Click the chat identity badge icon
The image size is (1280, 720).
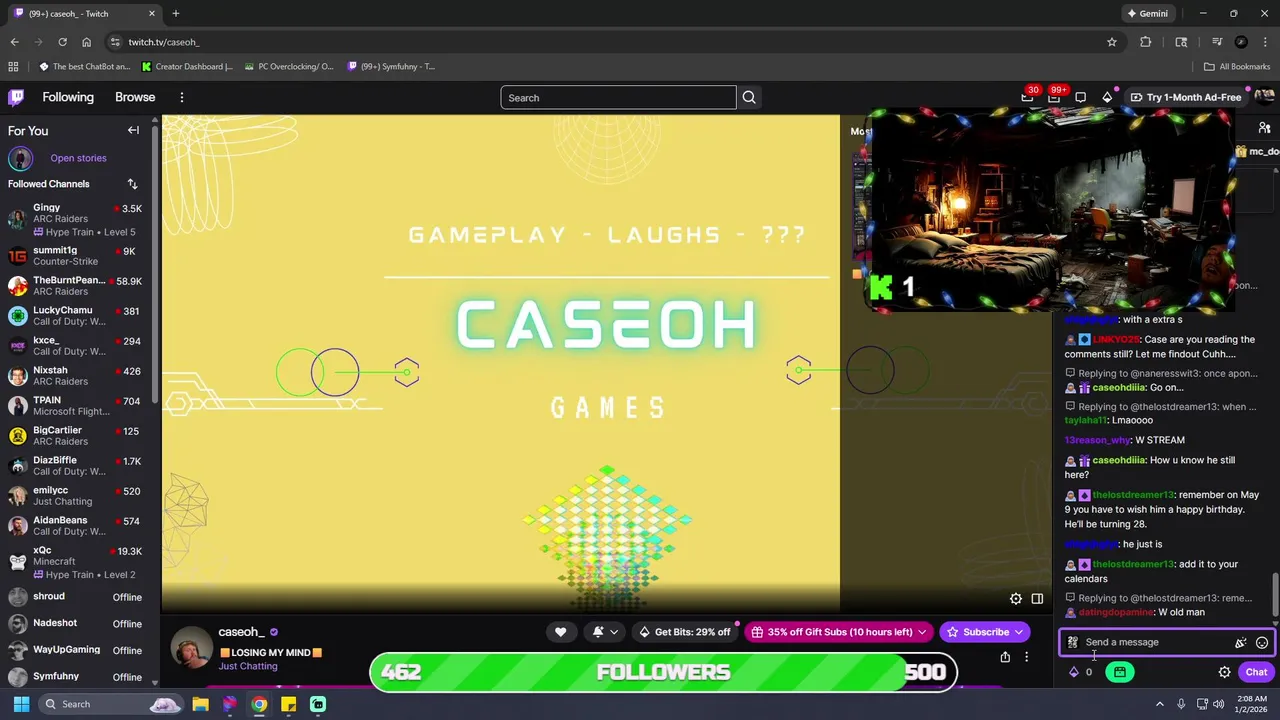(x=1072, y=642)
